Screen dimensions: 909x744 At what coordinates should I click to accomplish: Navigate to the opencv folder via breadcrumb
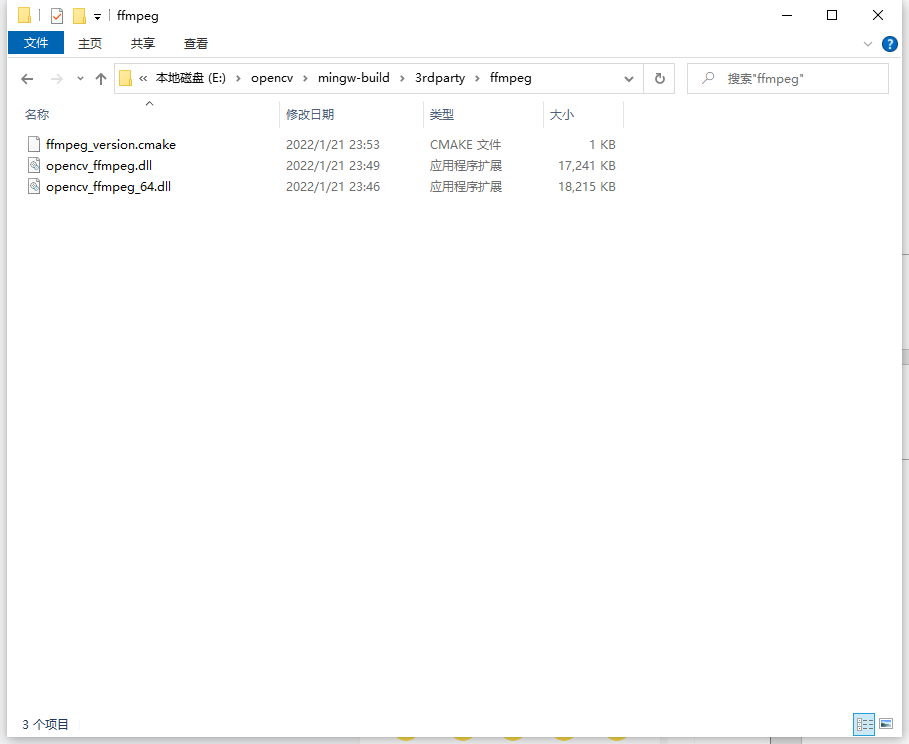[x=270, y=77]
